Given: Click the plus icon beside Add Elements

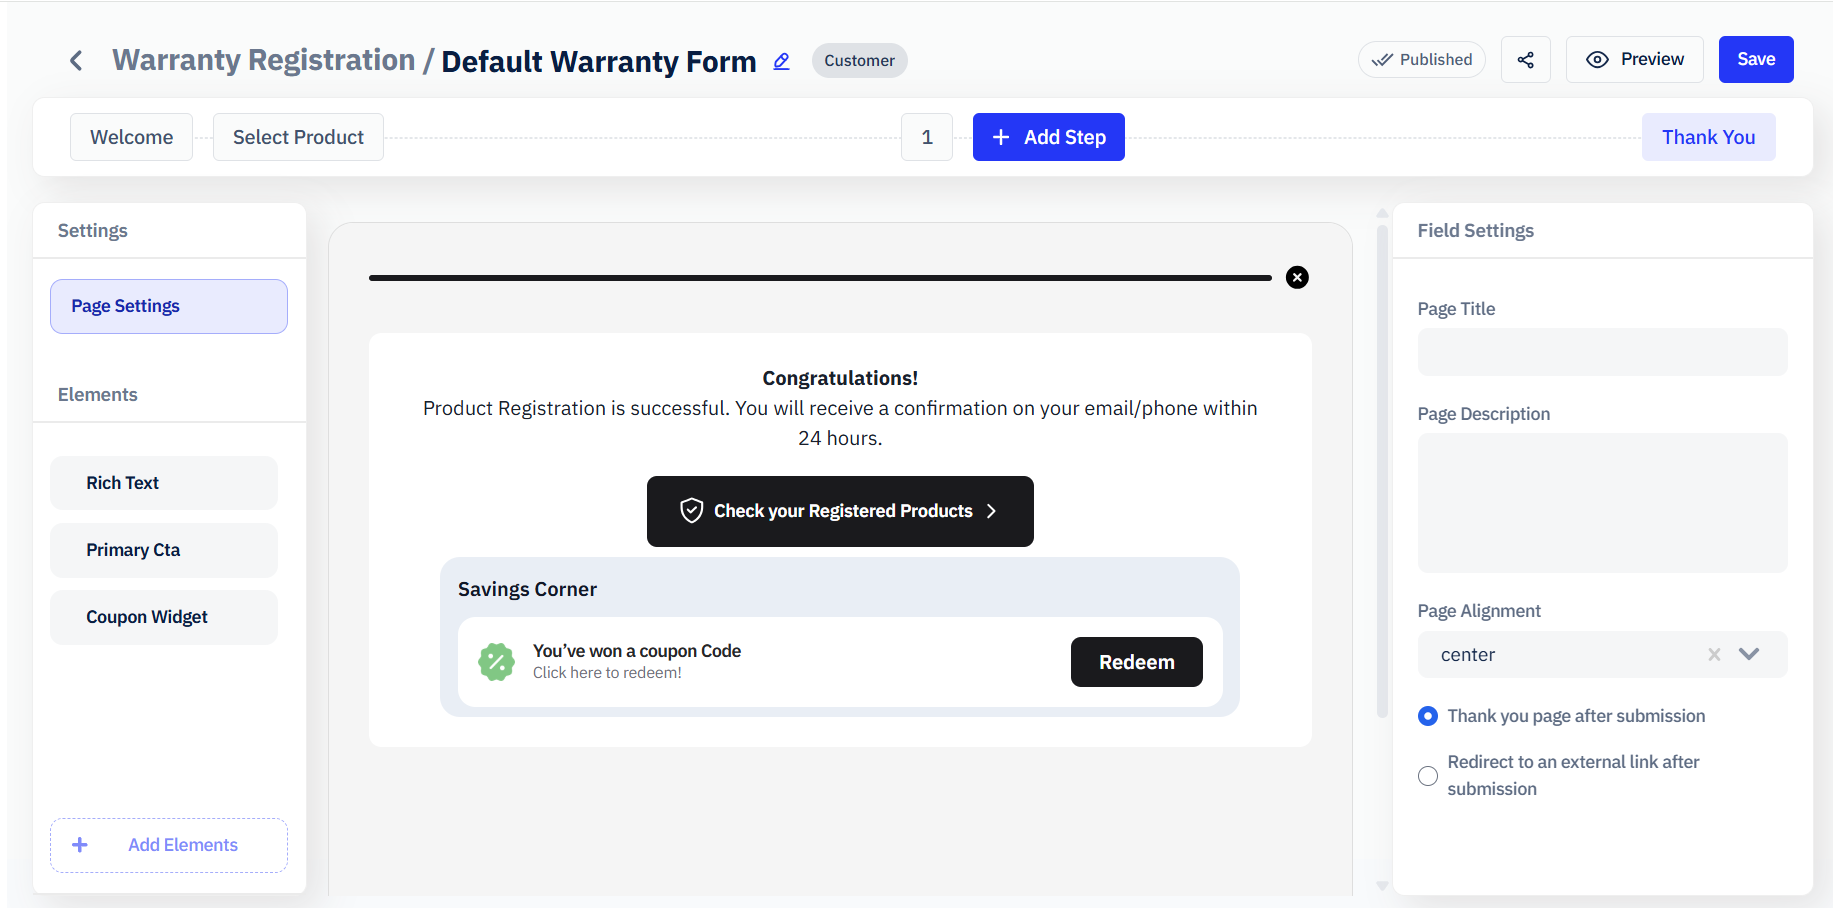Looking at the screenshot, I should [x=80, y=845].
